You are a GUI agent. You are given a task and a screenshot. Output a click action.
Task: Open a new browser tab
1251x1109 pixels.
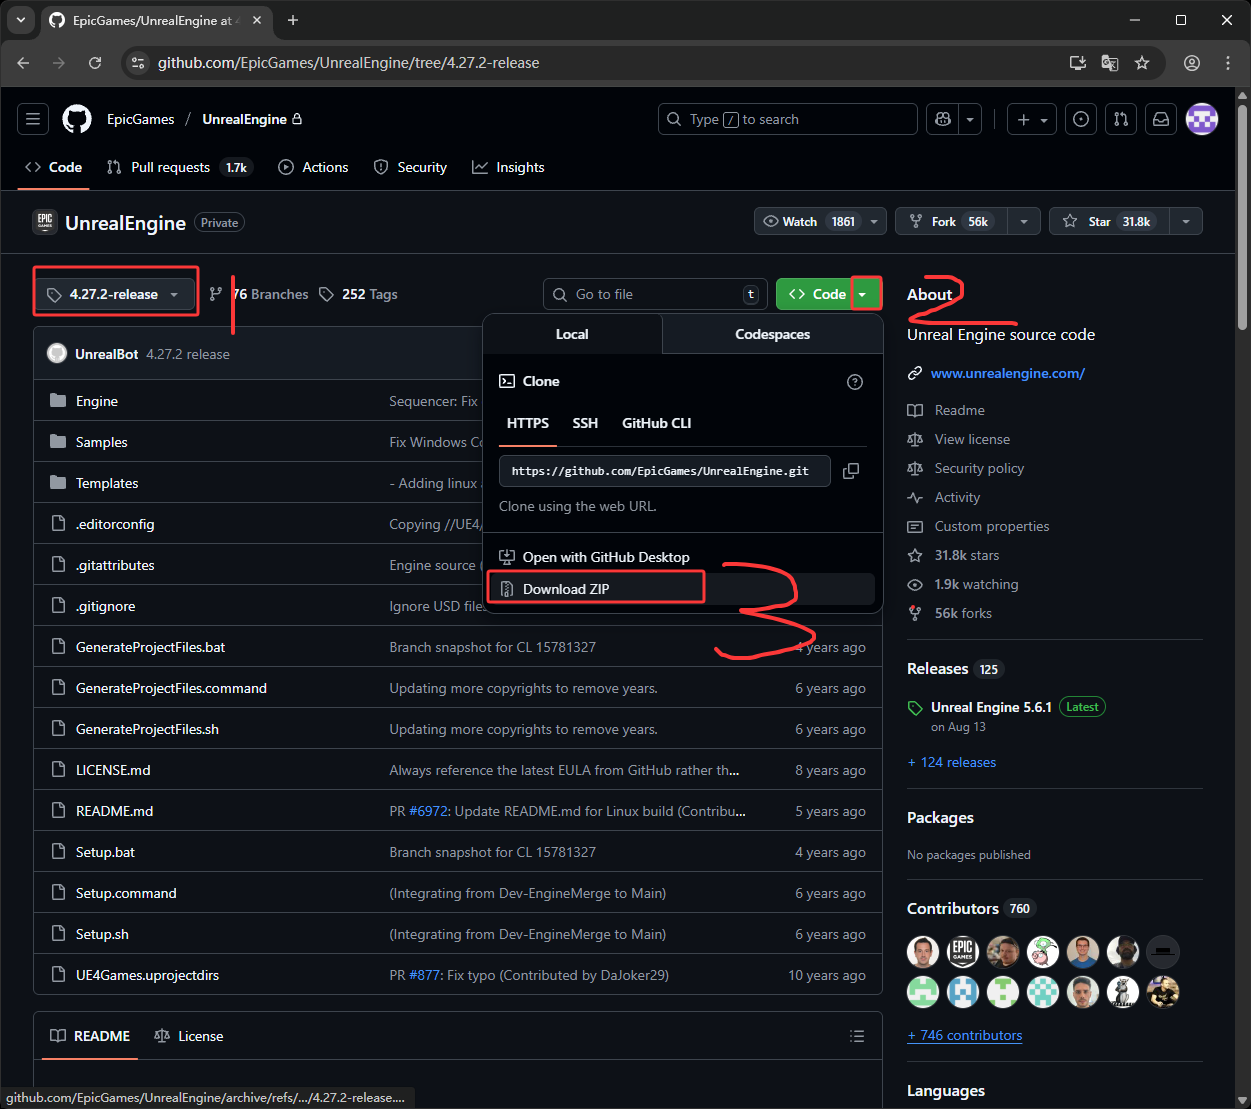click(293, 20)
